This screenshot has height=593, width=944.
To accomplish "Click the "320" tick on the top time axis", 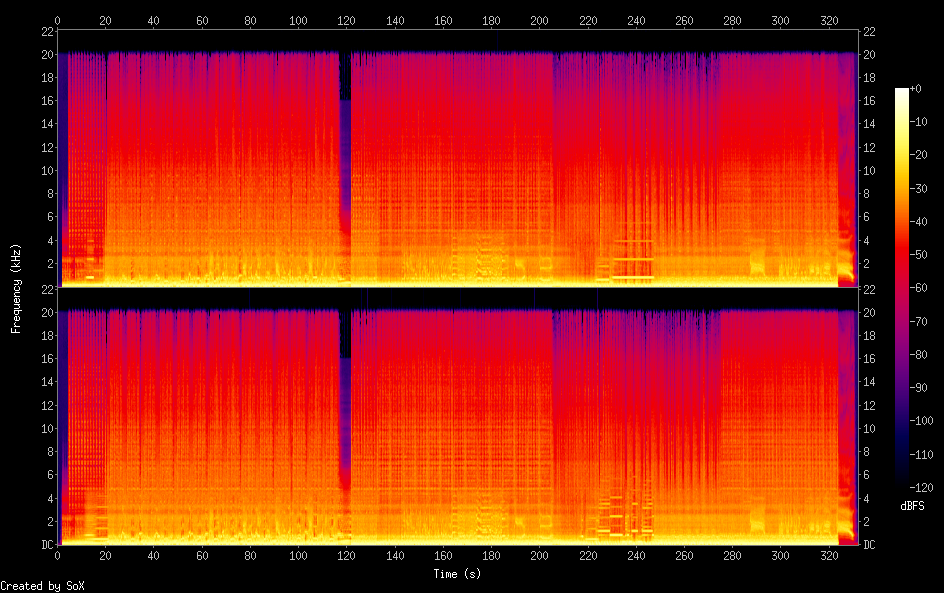I will point(829,20).
